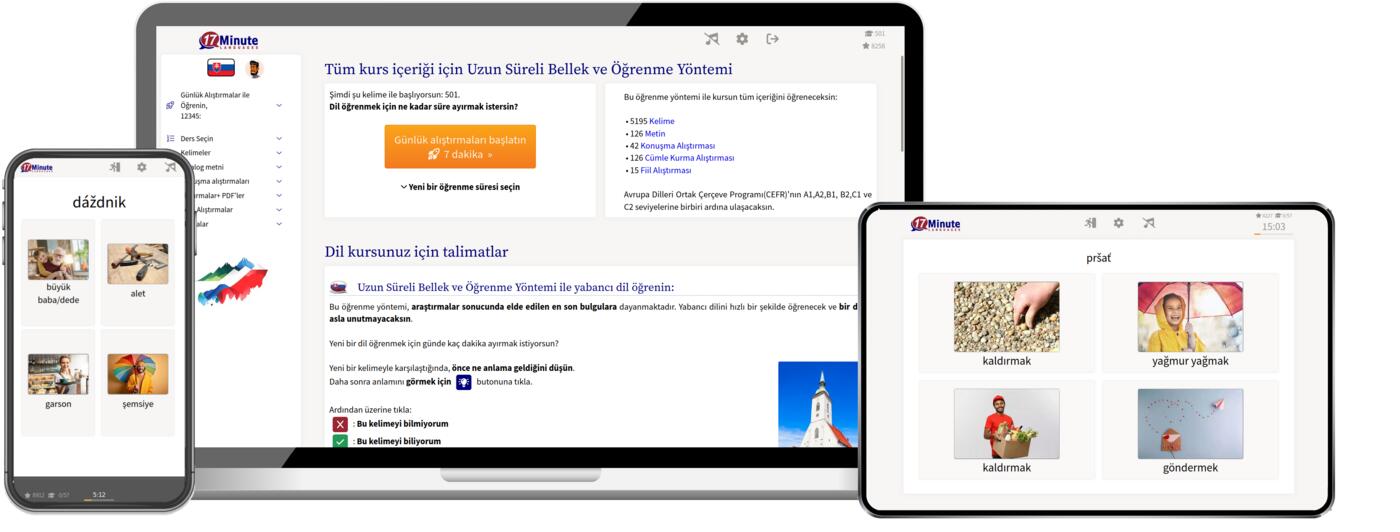Expand the Dialog metni sidebar chevron
The height and width of the screenshot is (532, 1400).
tap(279, 167)
